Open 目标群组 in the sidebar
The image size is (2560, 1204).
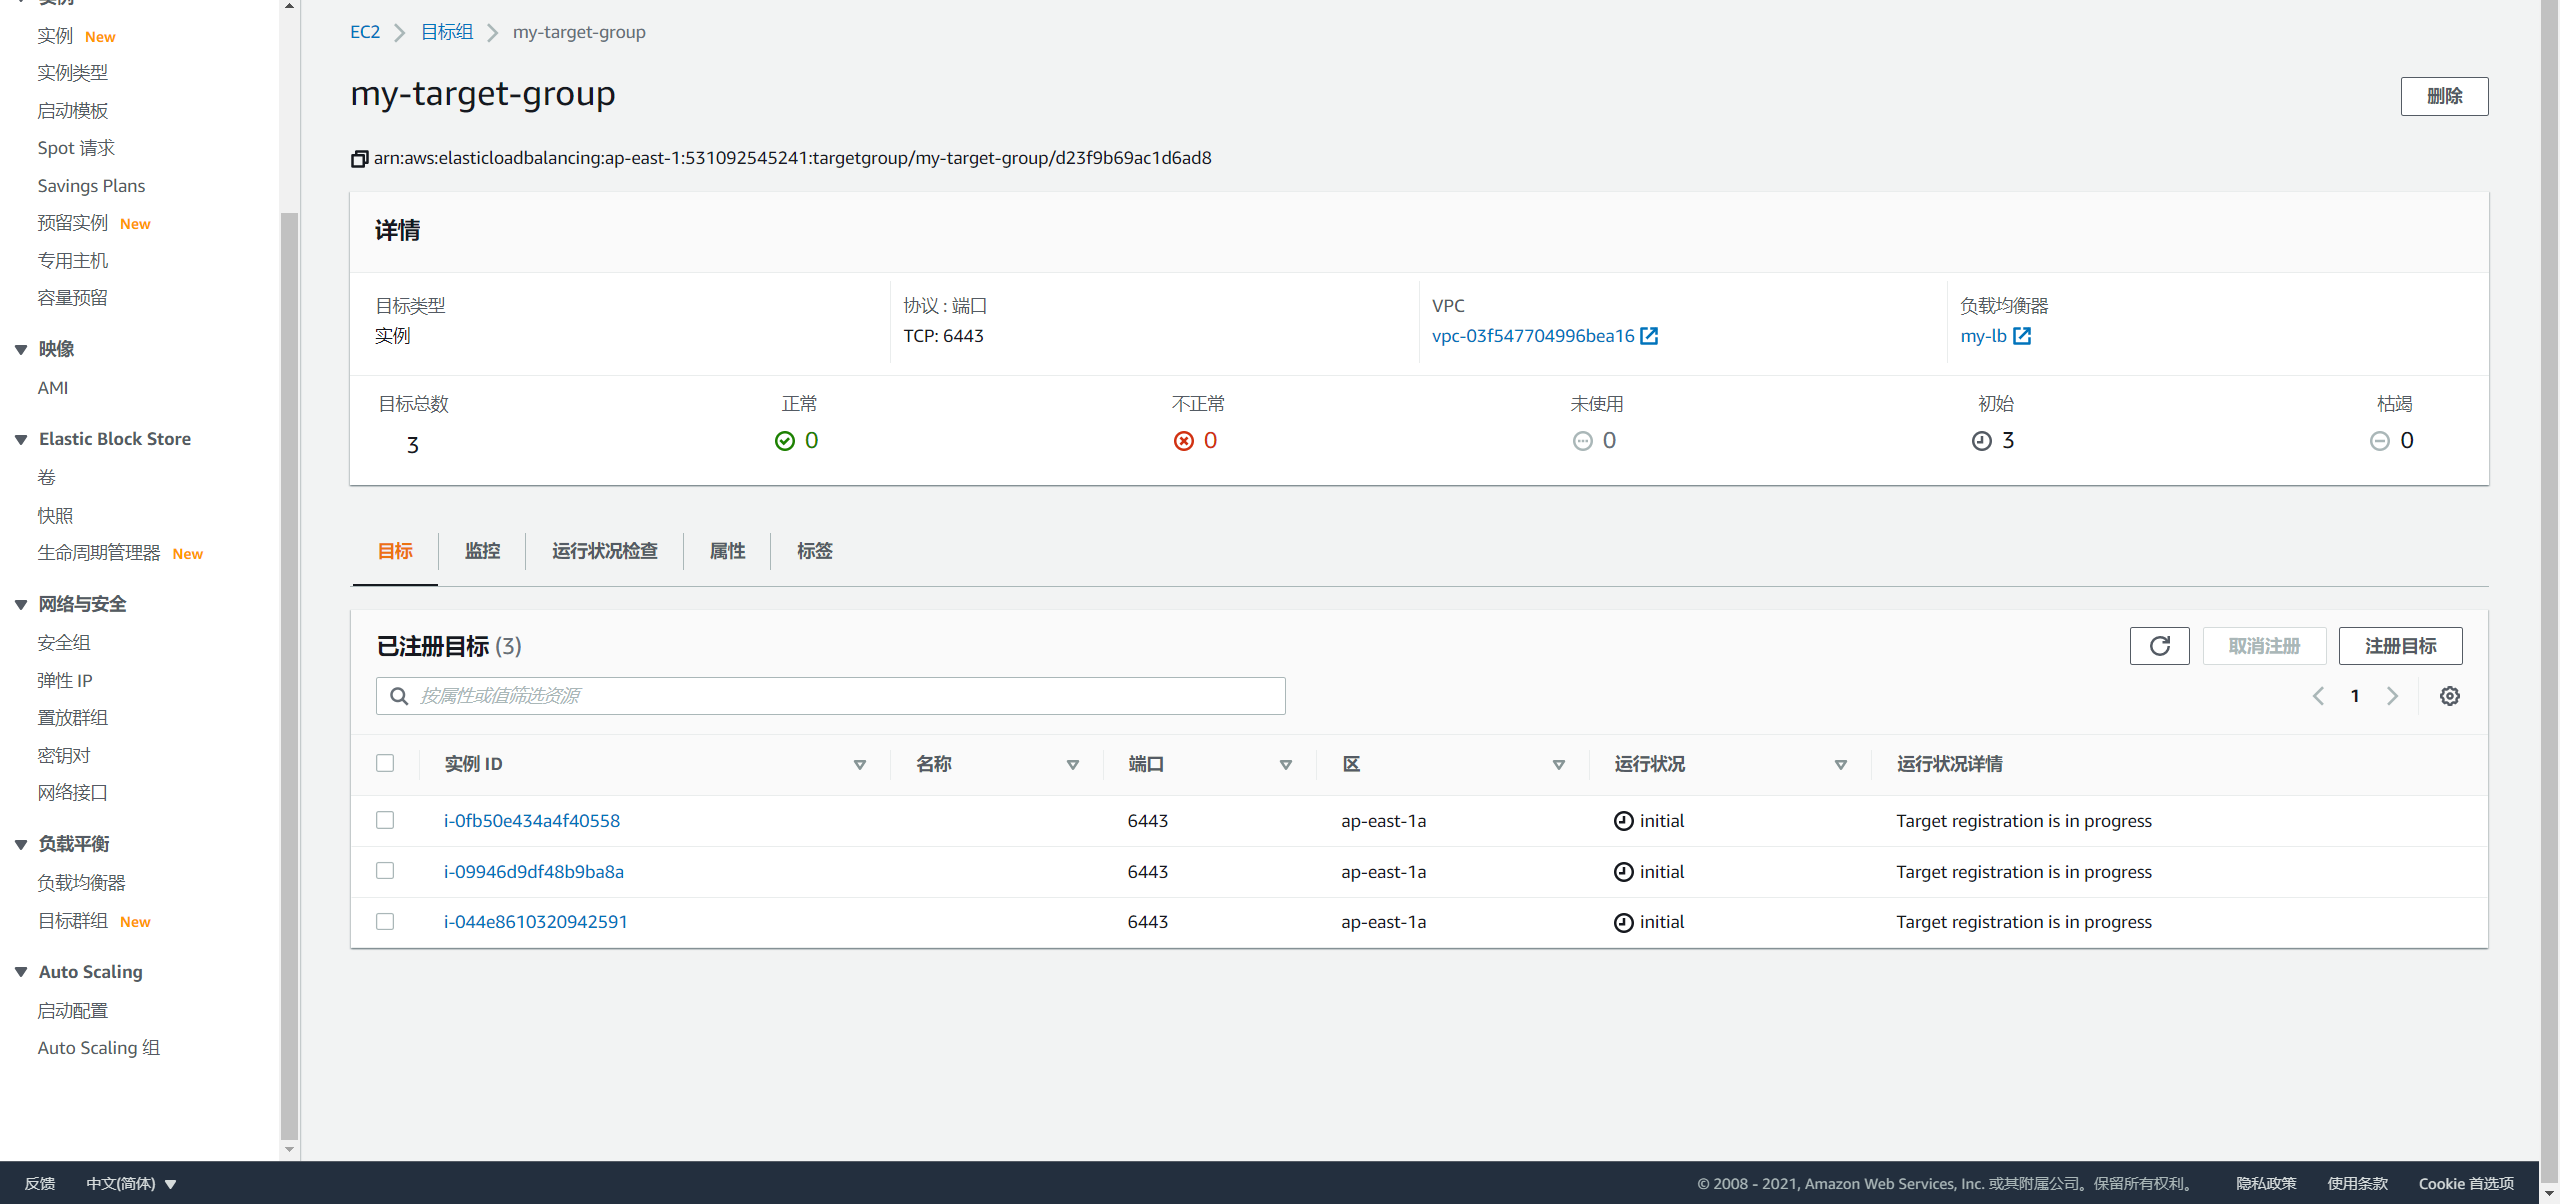[x=72, y=921]
